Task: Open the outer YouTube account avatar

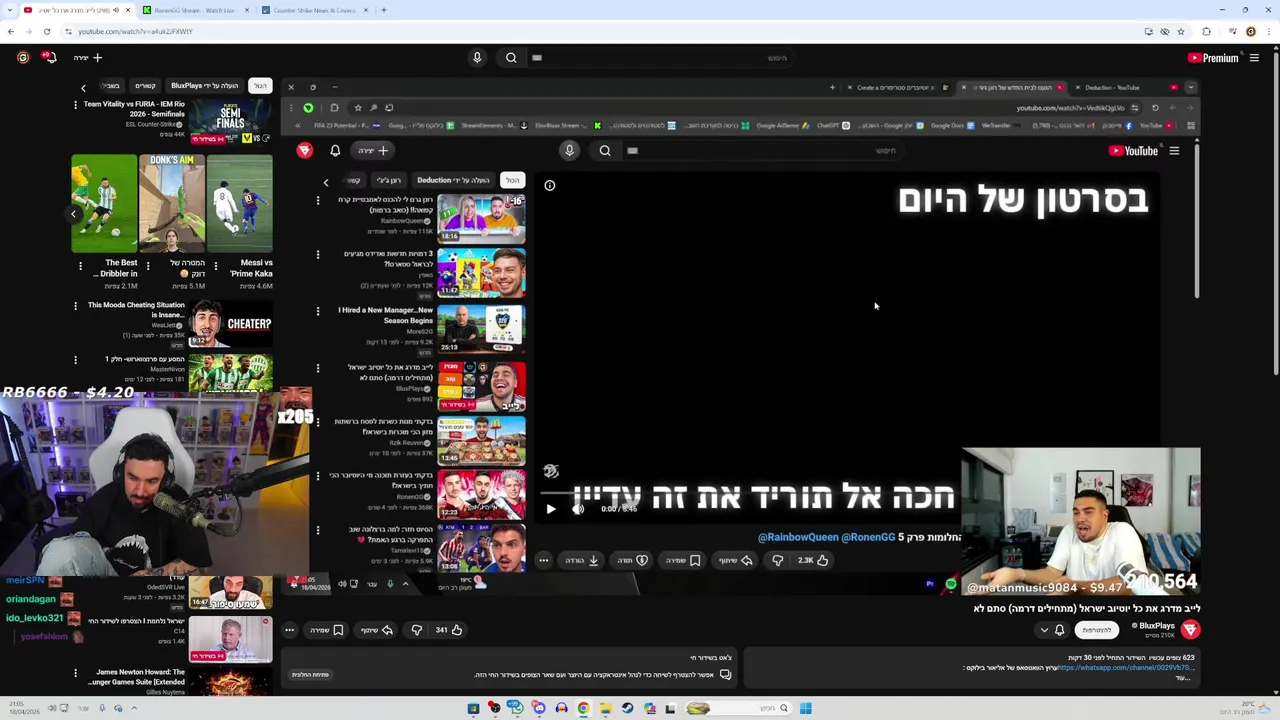Action: (23, 58)
